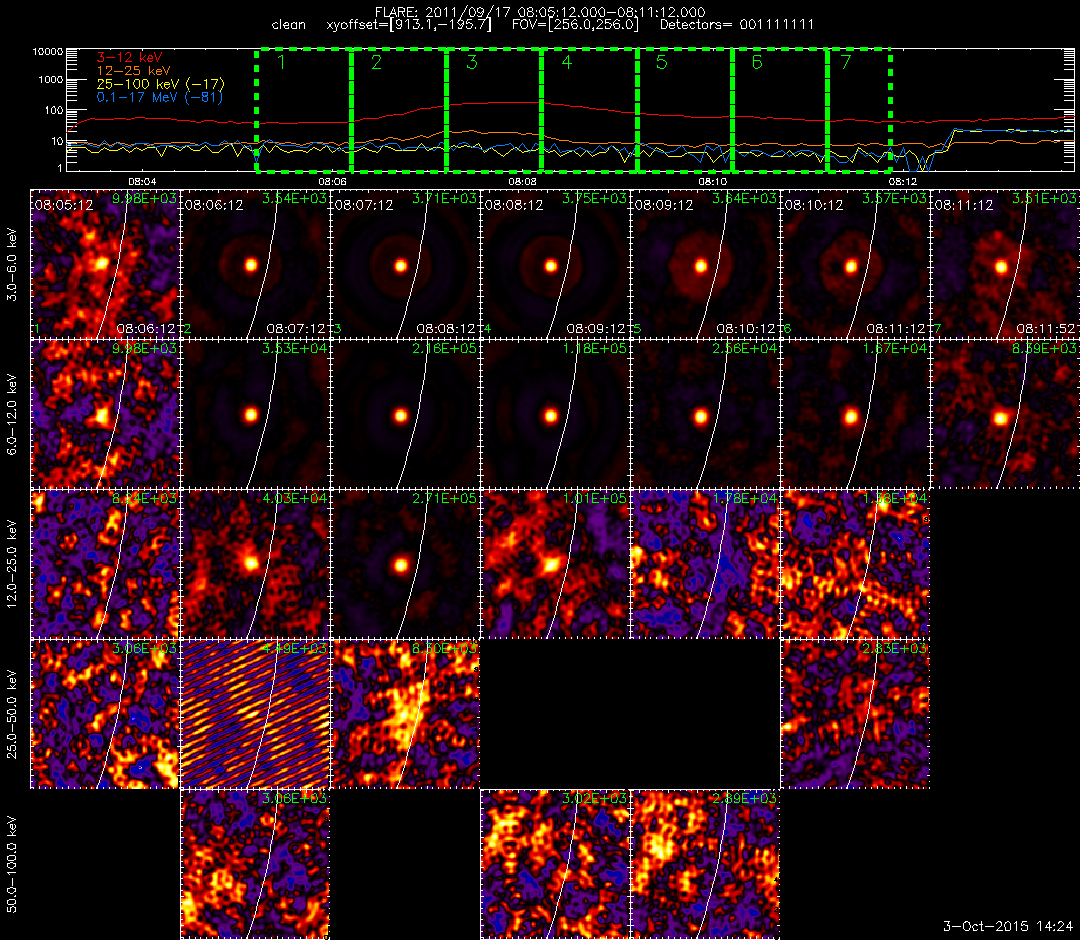Pick the 3.0-6.0 keV image for interval 5
This screenshot has height=940, width=1080.
coord(705,264)
